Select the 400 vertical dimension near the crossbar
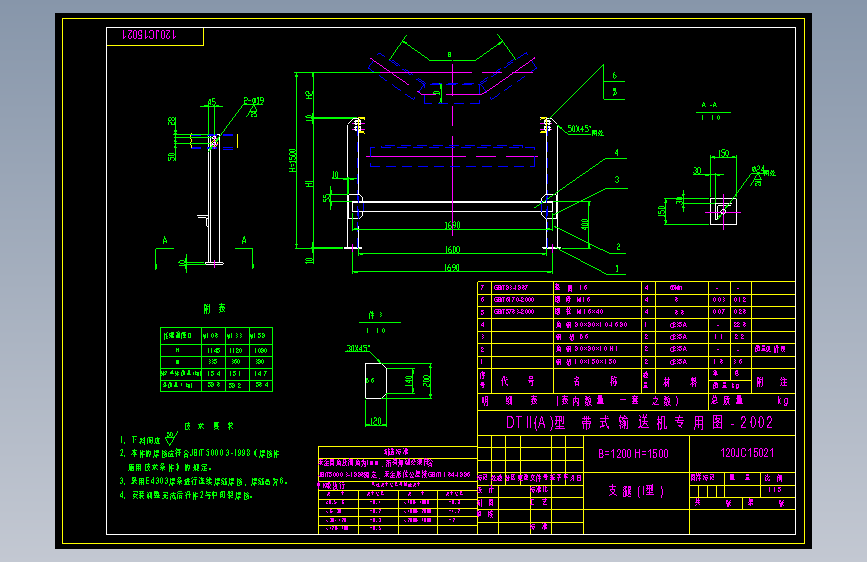 [x=584, y=224]
